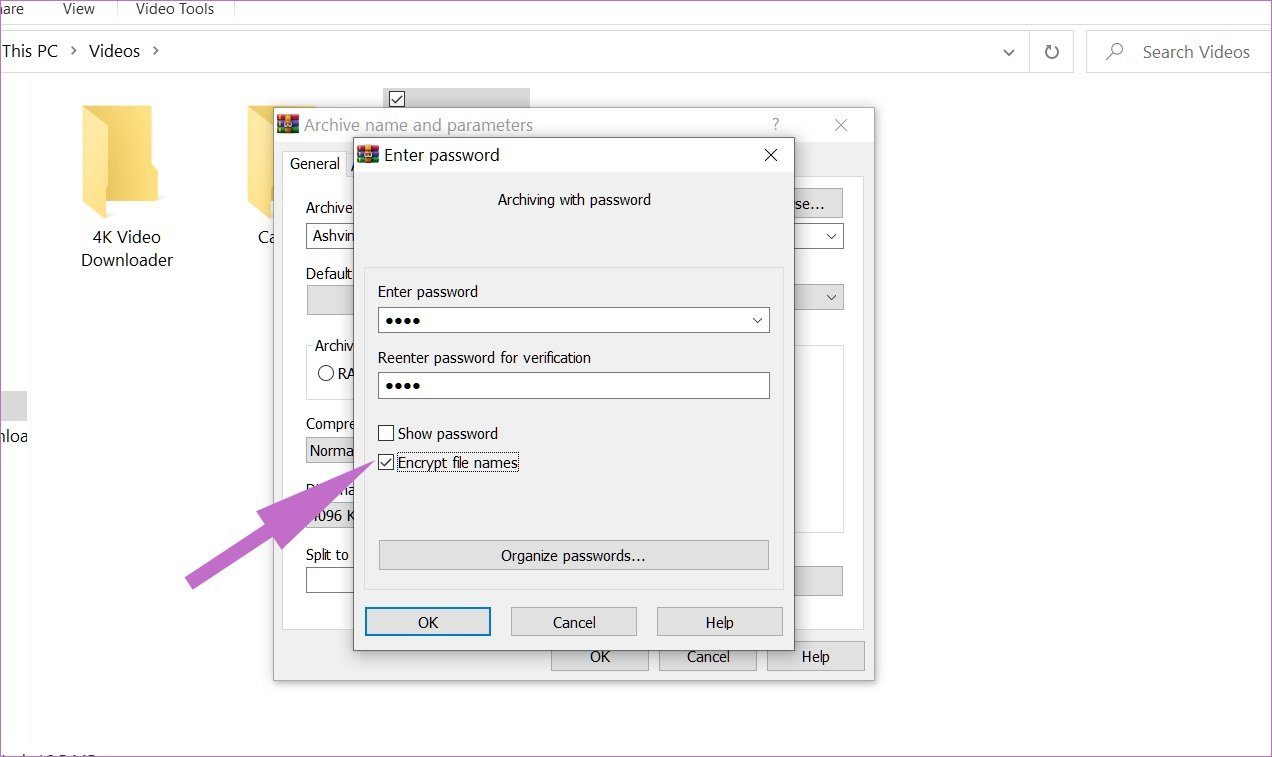
Task: Focus the Reenter password field
Action: point(574,386)
